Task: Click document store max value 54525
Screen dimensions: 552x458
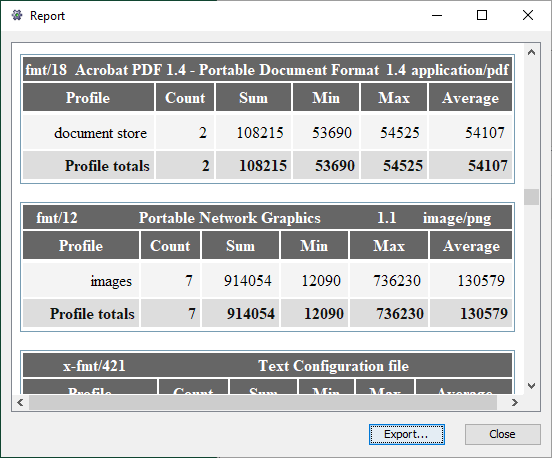Action: pos(394,133)
